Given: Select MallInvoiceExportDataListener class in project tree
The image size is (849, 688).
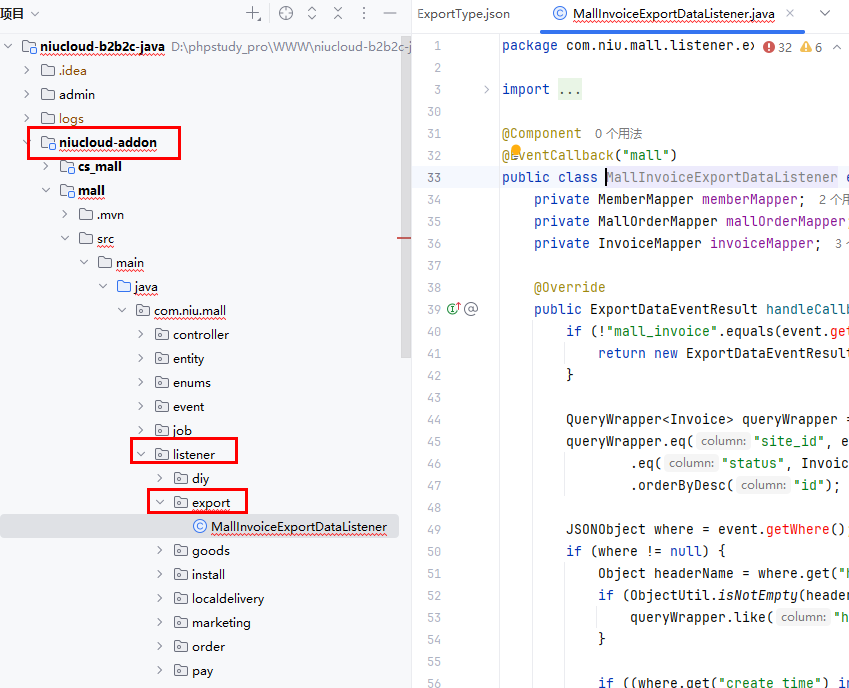Looking at the screenshot, I should [x=298, y=527].
